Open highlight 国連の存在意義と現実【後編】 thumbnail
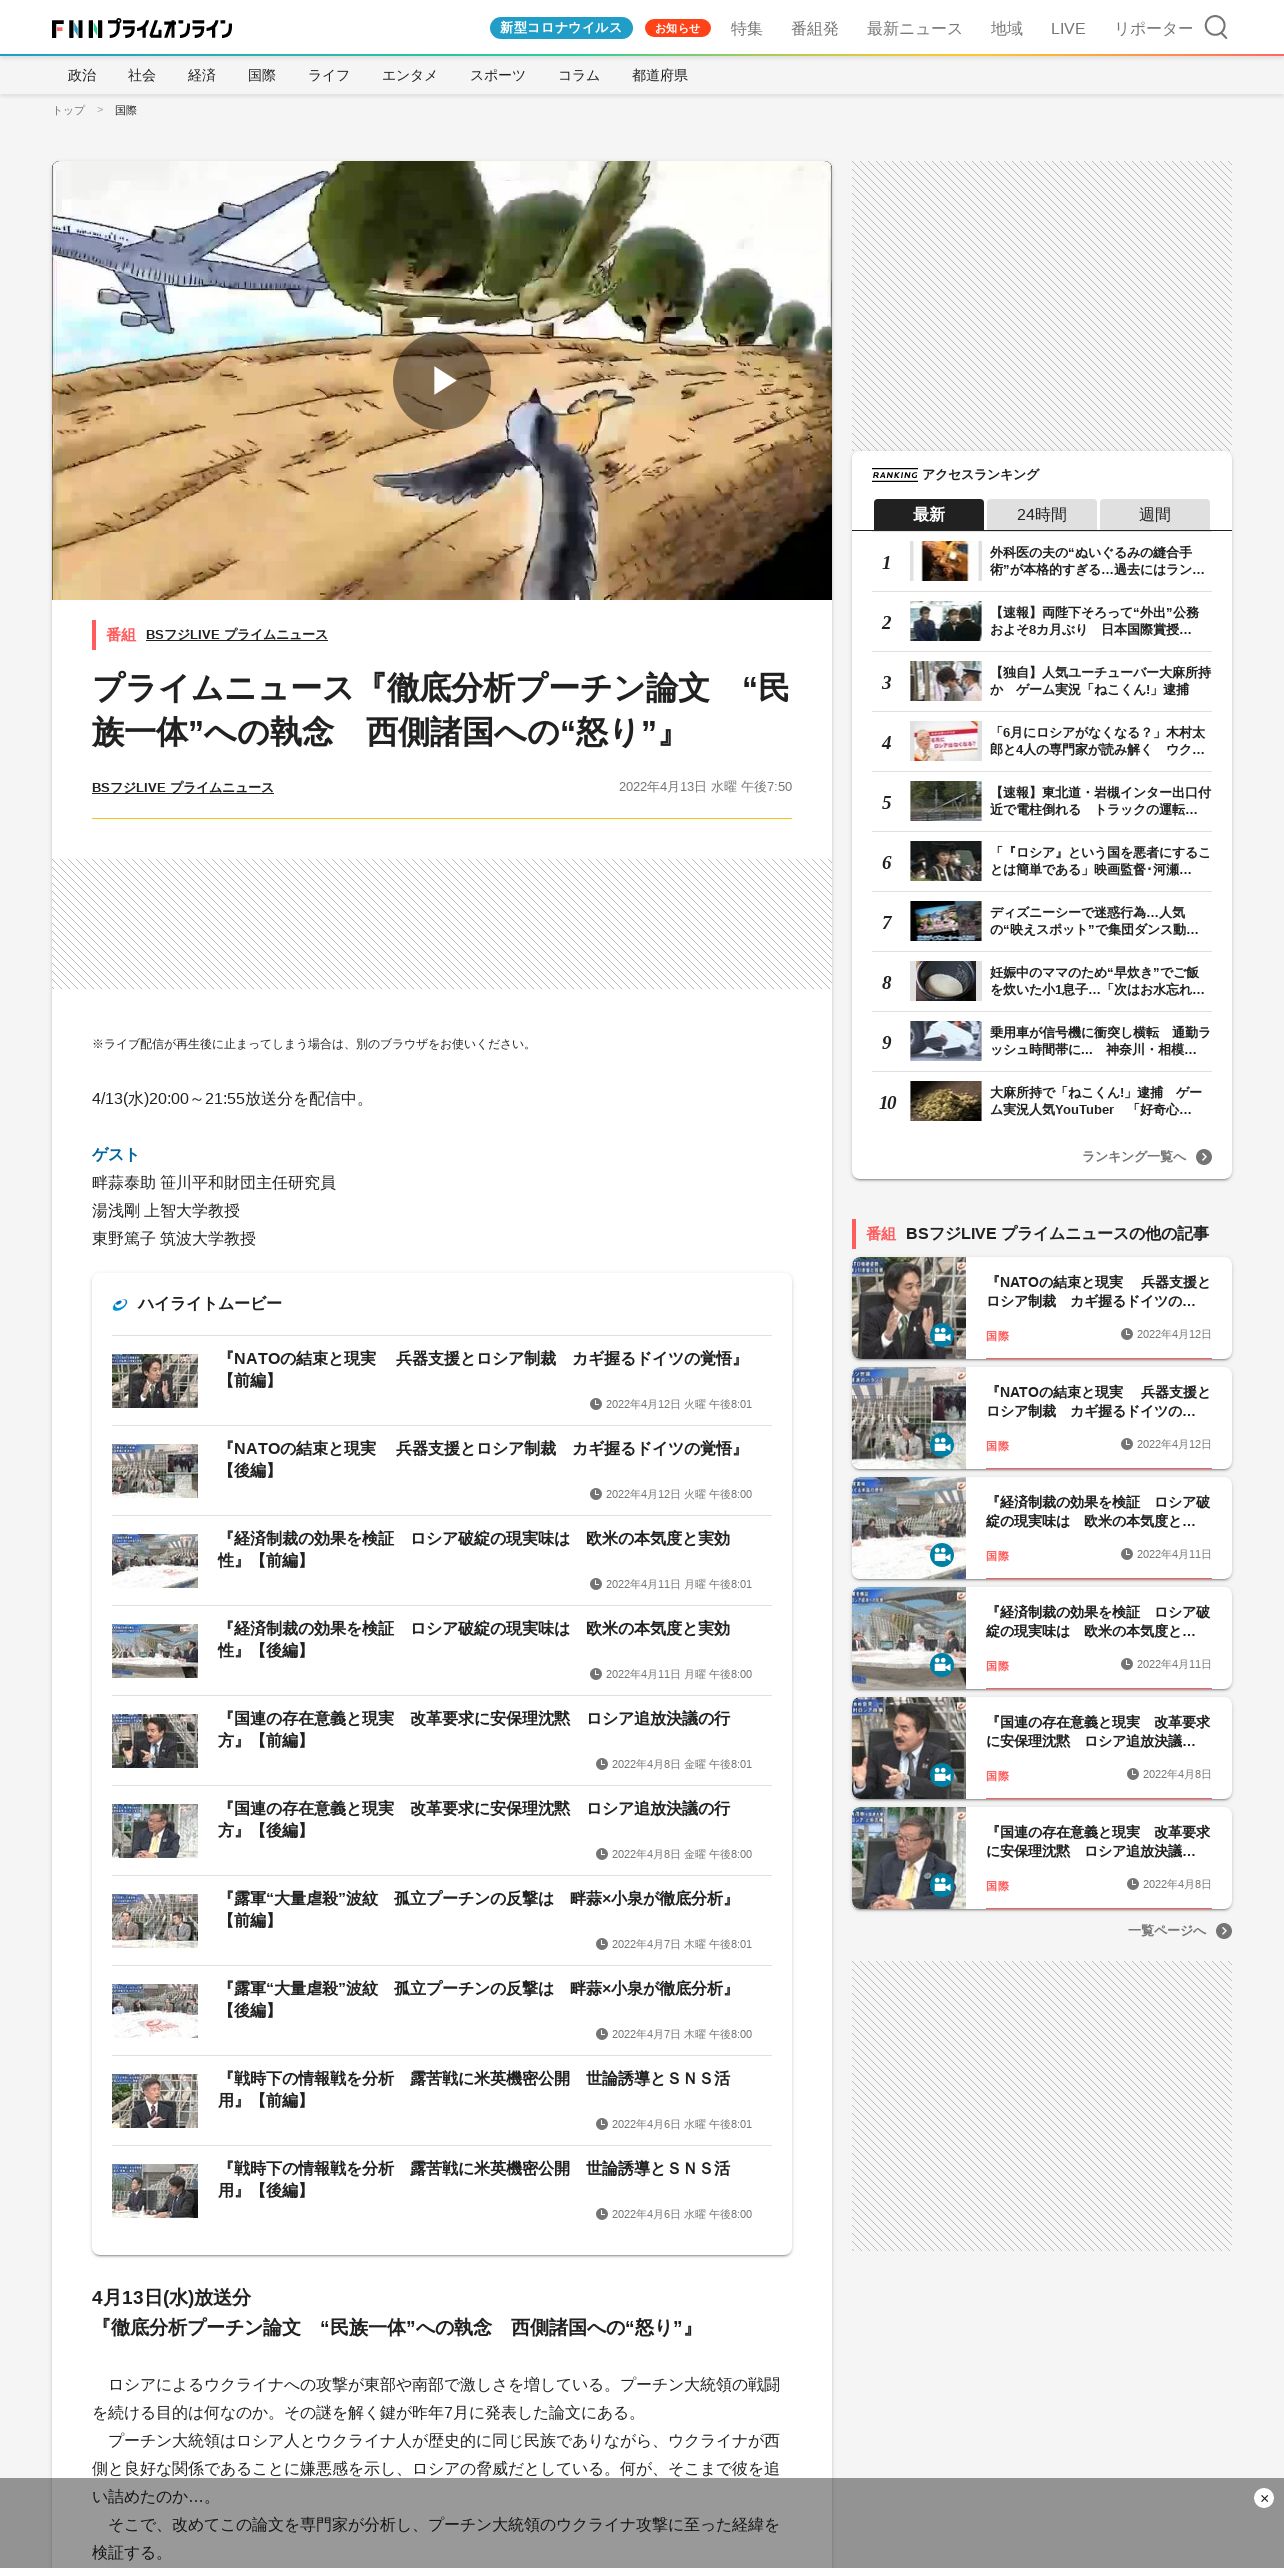Viewport: 1284px width, 2568px height. point(155,1831)
